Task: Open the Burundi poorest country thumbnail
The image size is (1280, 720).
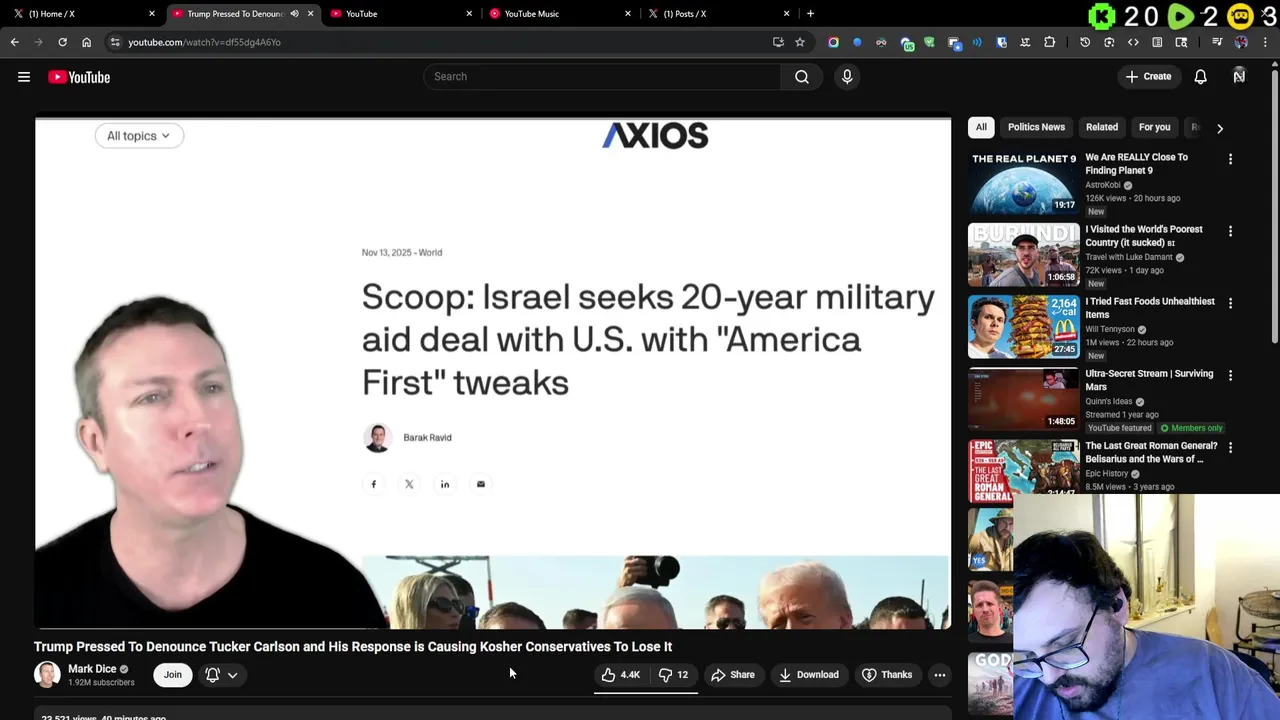Action: [x=1024, y=254]
